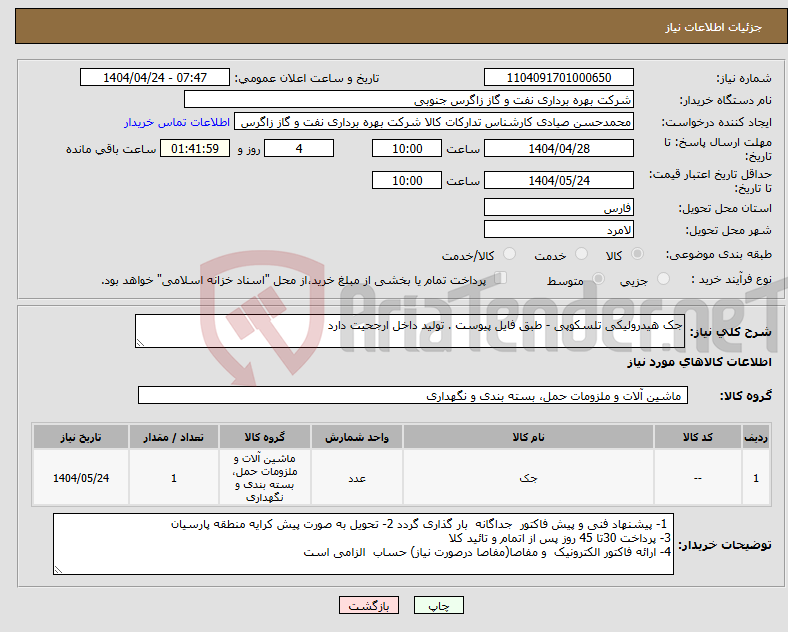Click the response deadline date 1404/04/28
This screenshot has height=632, width=788.
pyautogui.click(x=558, y=149)
